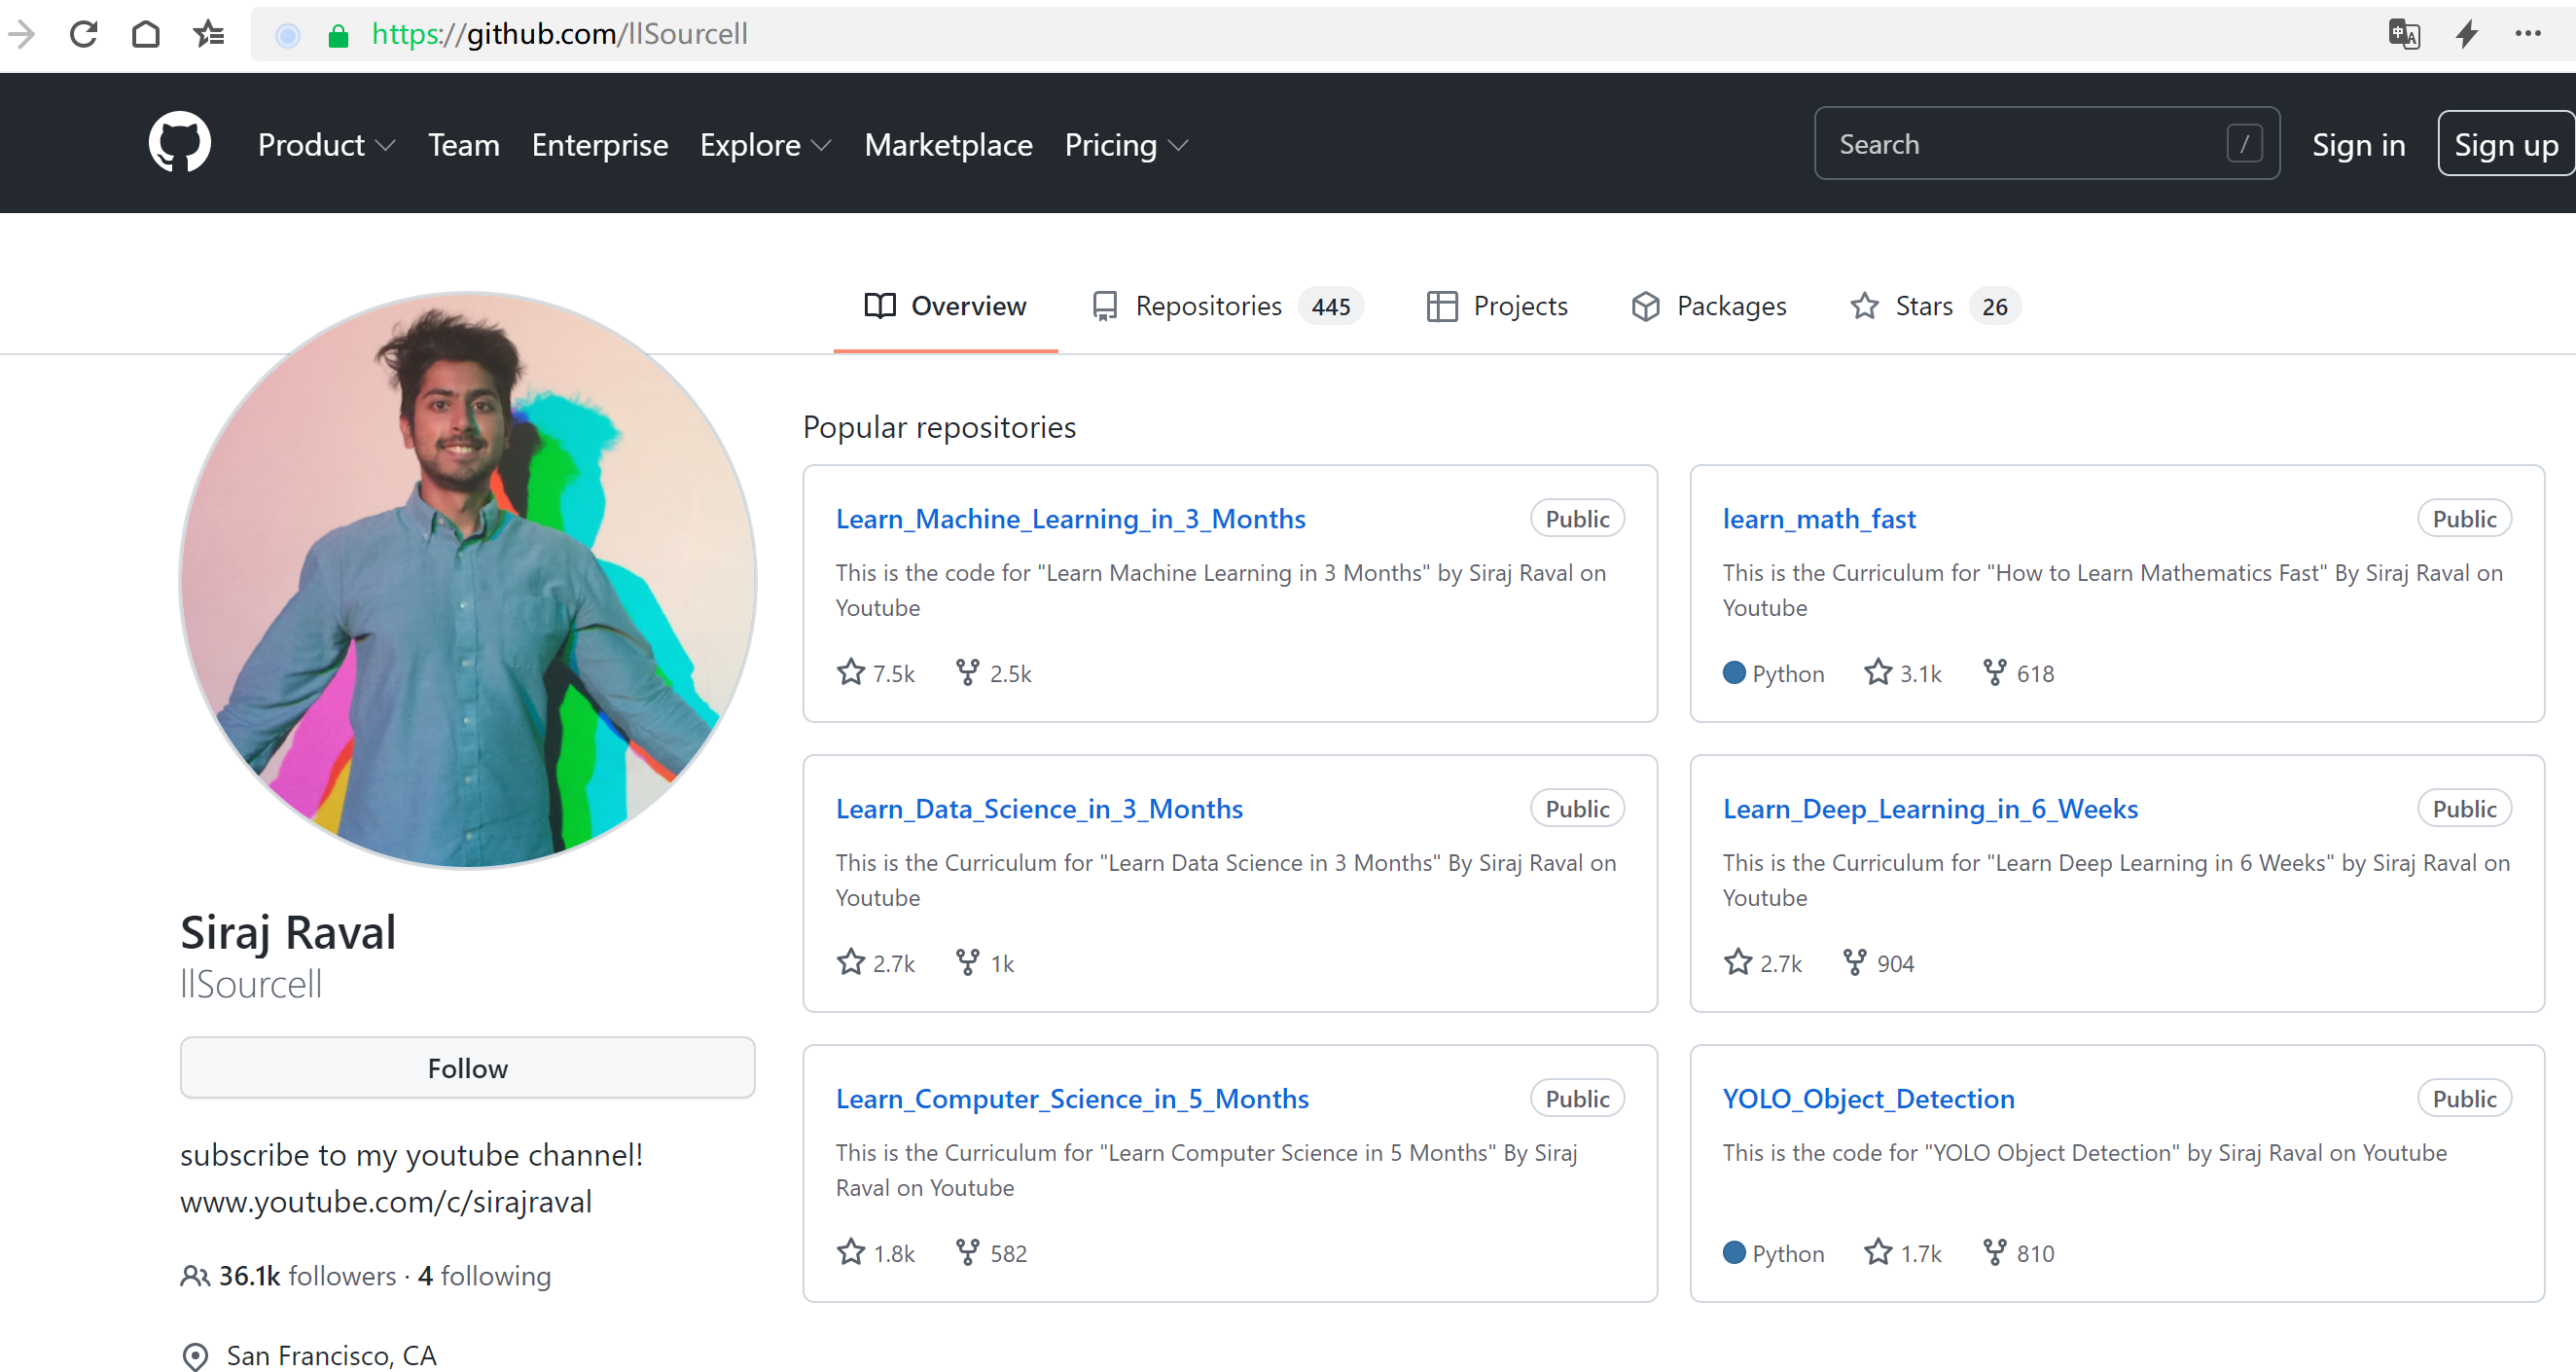The width and height of the screenshot is (2576, 1372).
Task: Click the Siraj Raval name heading
Action: (288, 931)
